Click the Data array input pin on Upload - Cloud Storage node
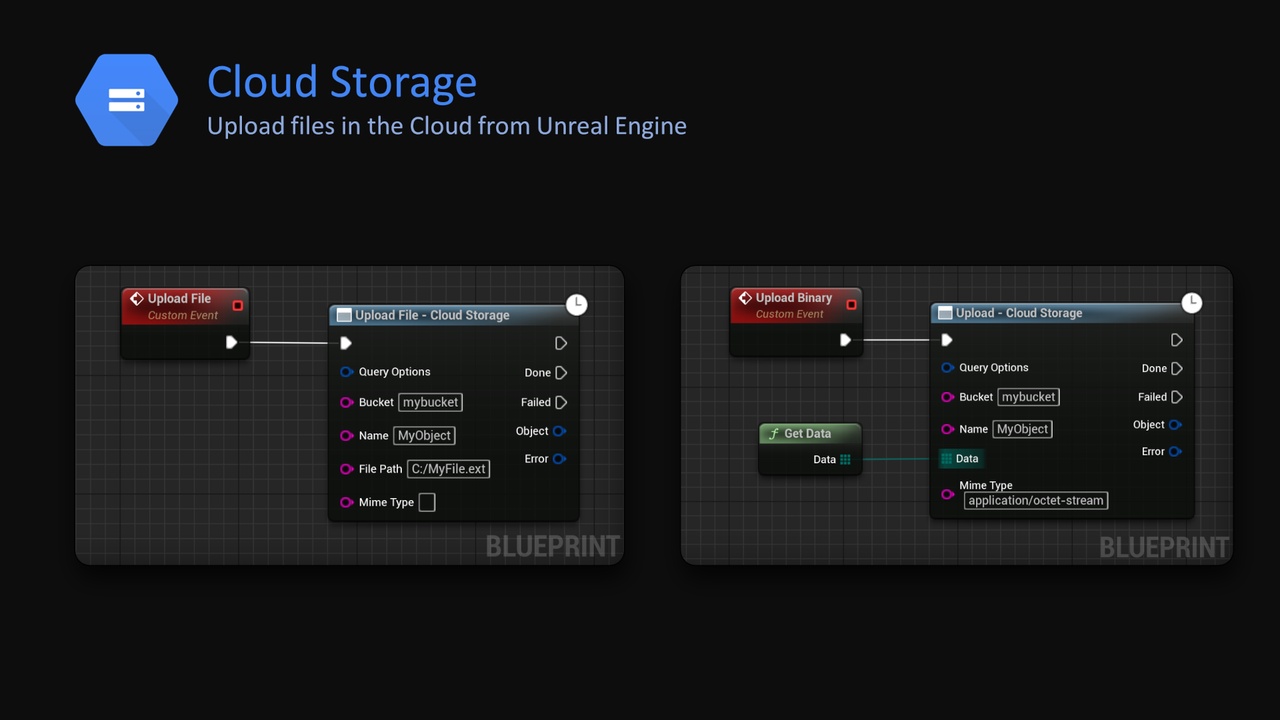1280x720 pixels. coord(946,459)
